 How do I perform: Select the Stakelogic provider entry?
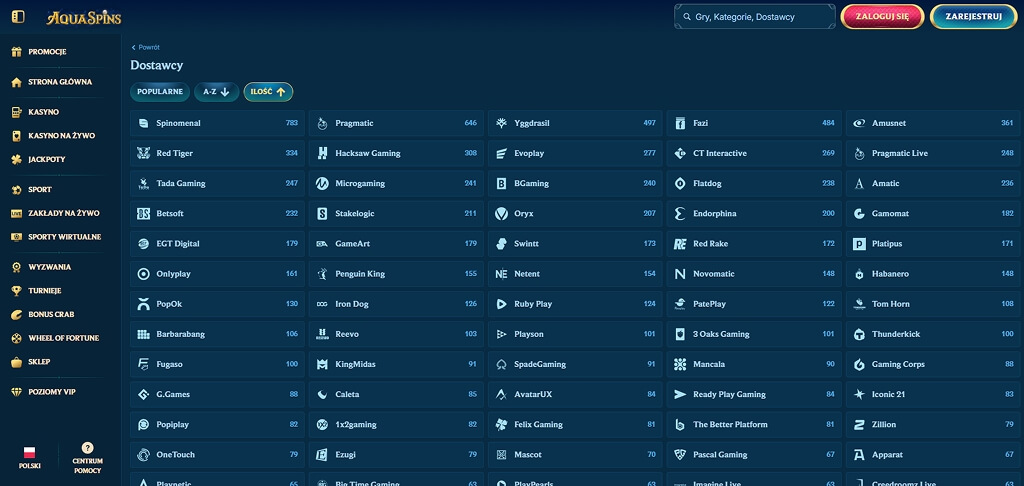(x=396, y=214)
